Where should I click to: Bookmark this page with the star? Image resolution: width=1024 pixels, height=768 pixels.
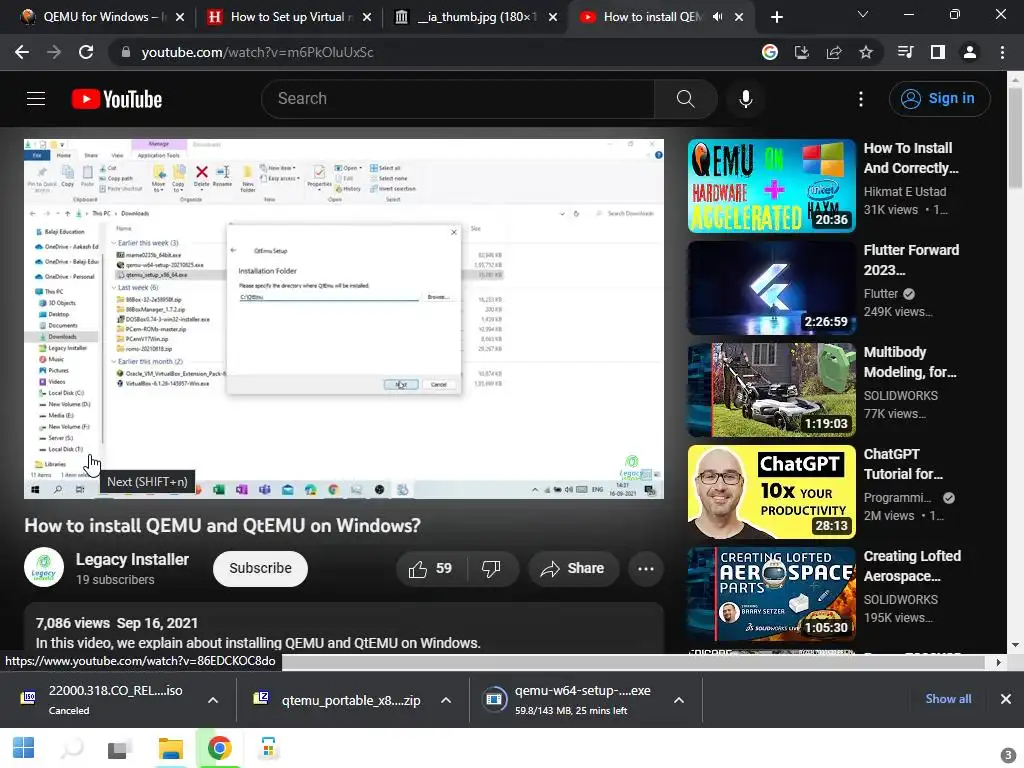coord(865,52)
